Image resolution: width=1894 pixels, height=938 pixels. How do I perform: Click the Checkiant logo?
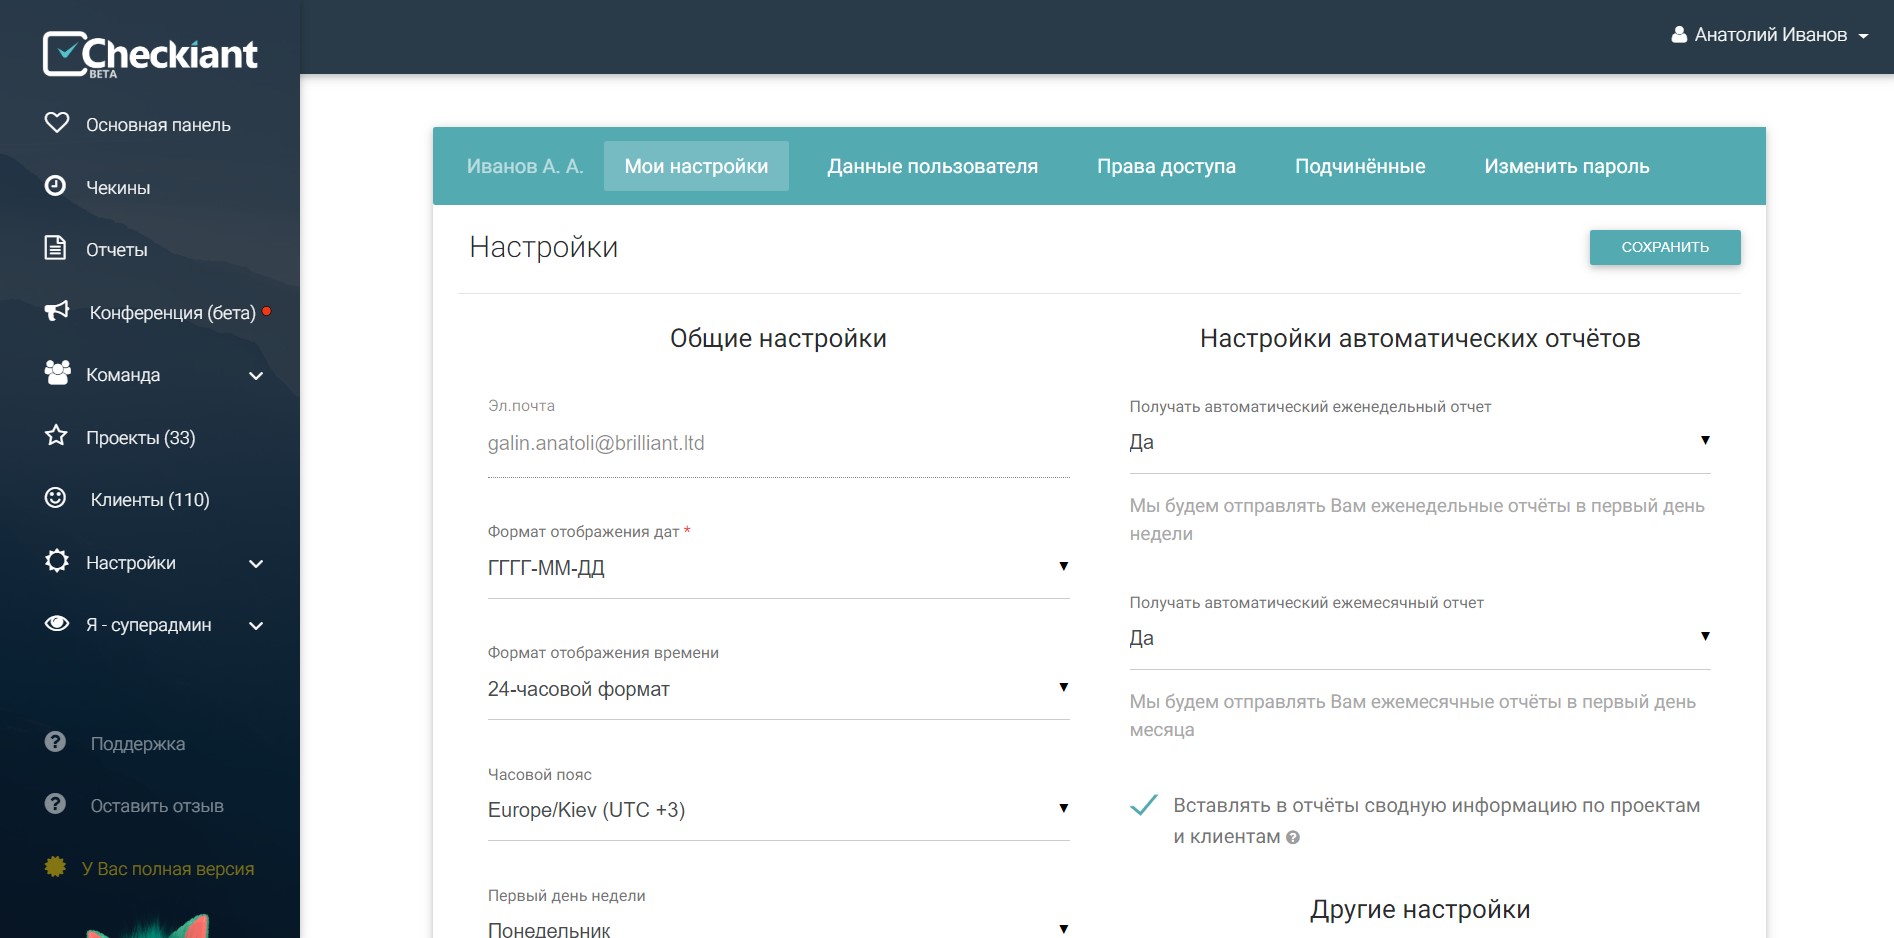coord(150,55)
